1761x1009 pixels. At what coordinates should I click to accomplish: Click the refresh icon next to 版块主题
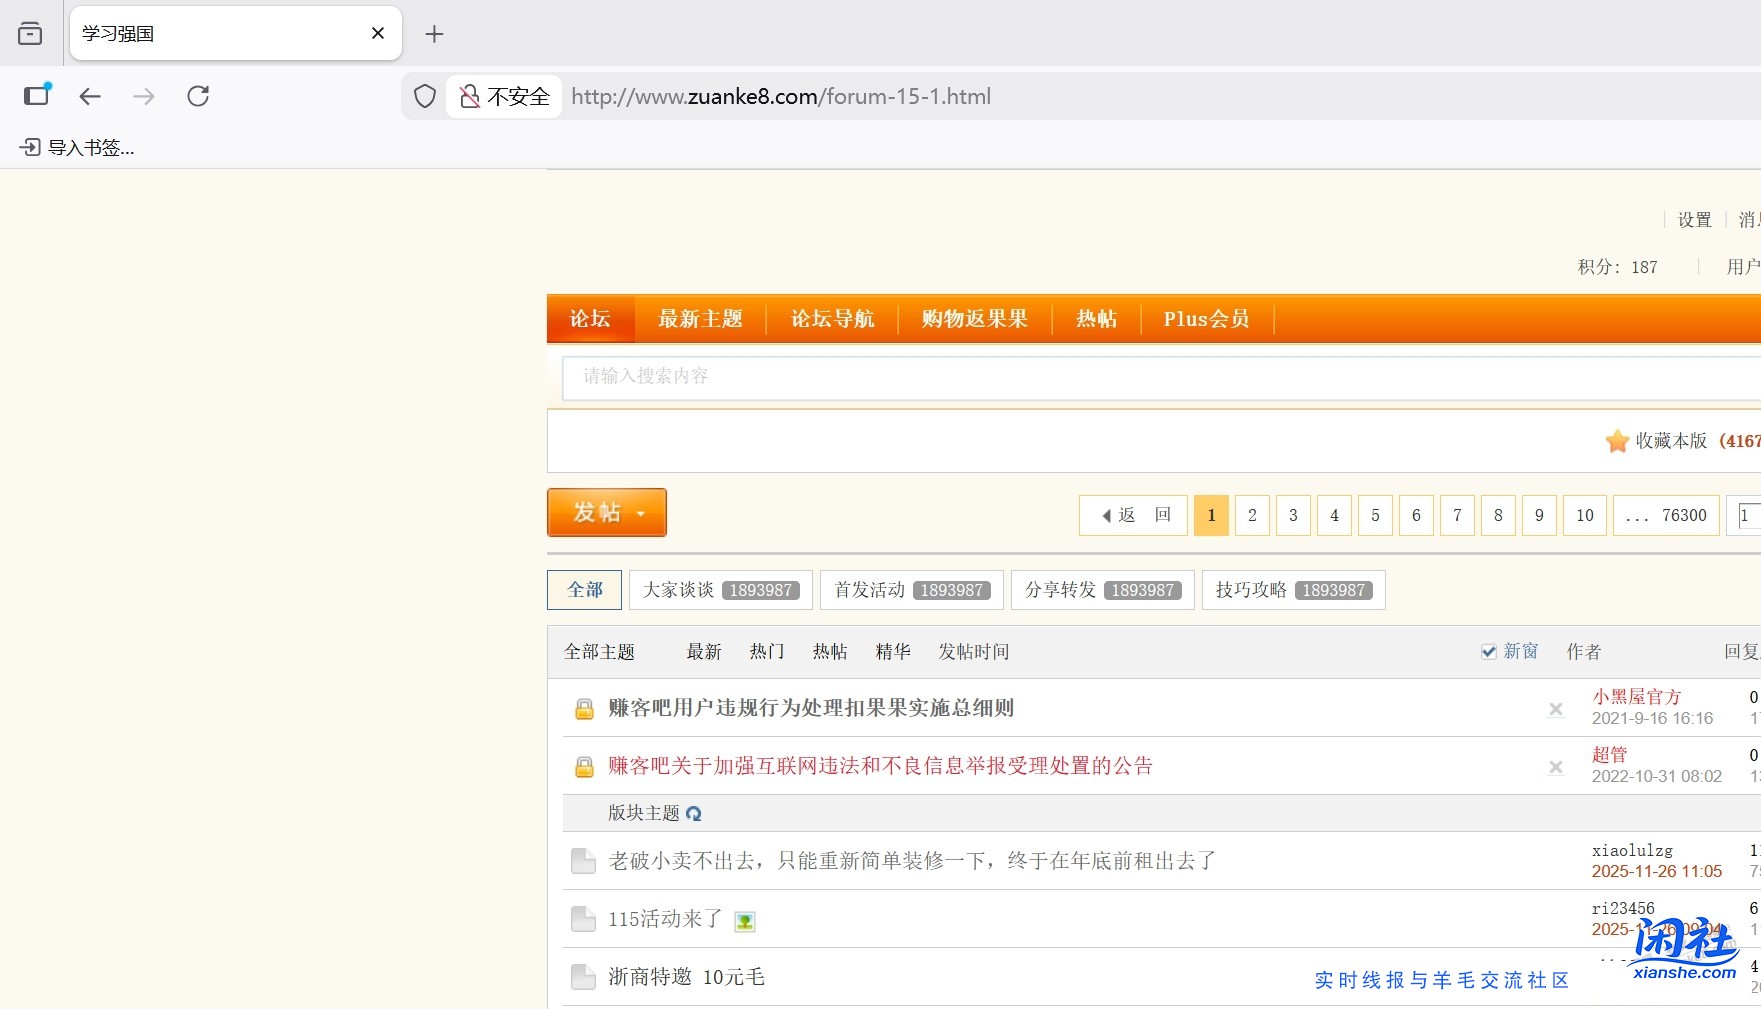click(x=694, y=813)
